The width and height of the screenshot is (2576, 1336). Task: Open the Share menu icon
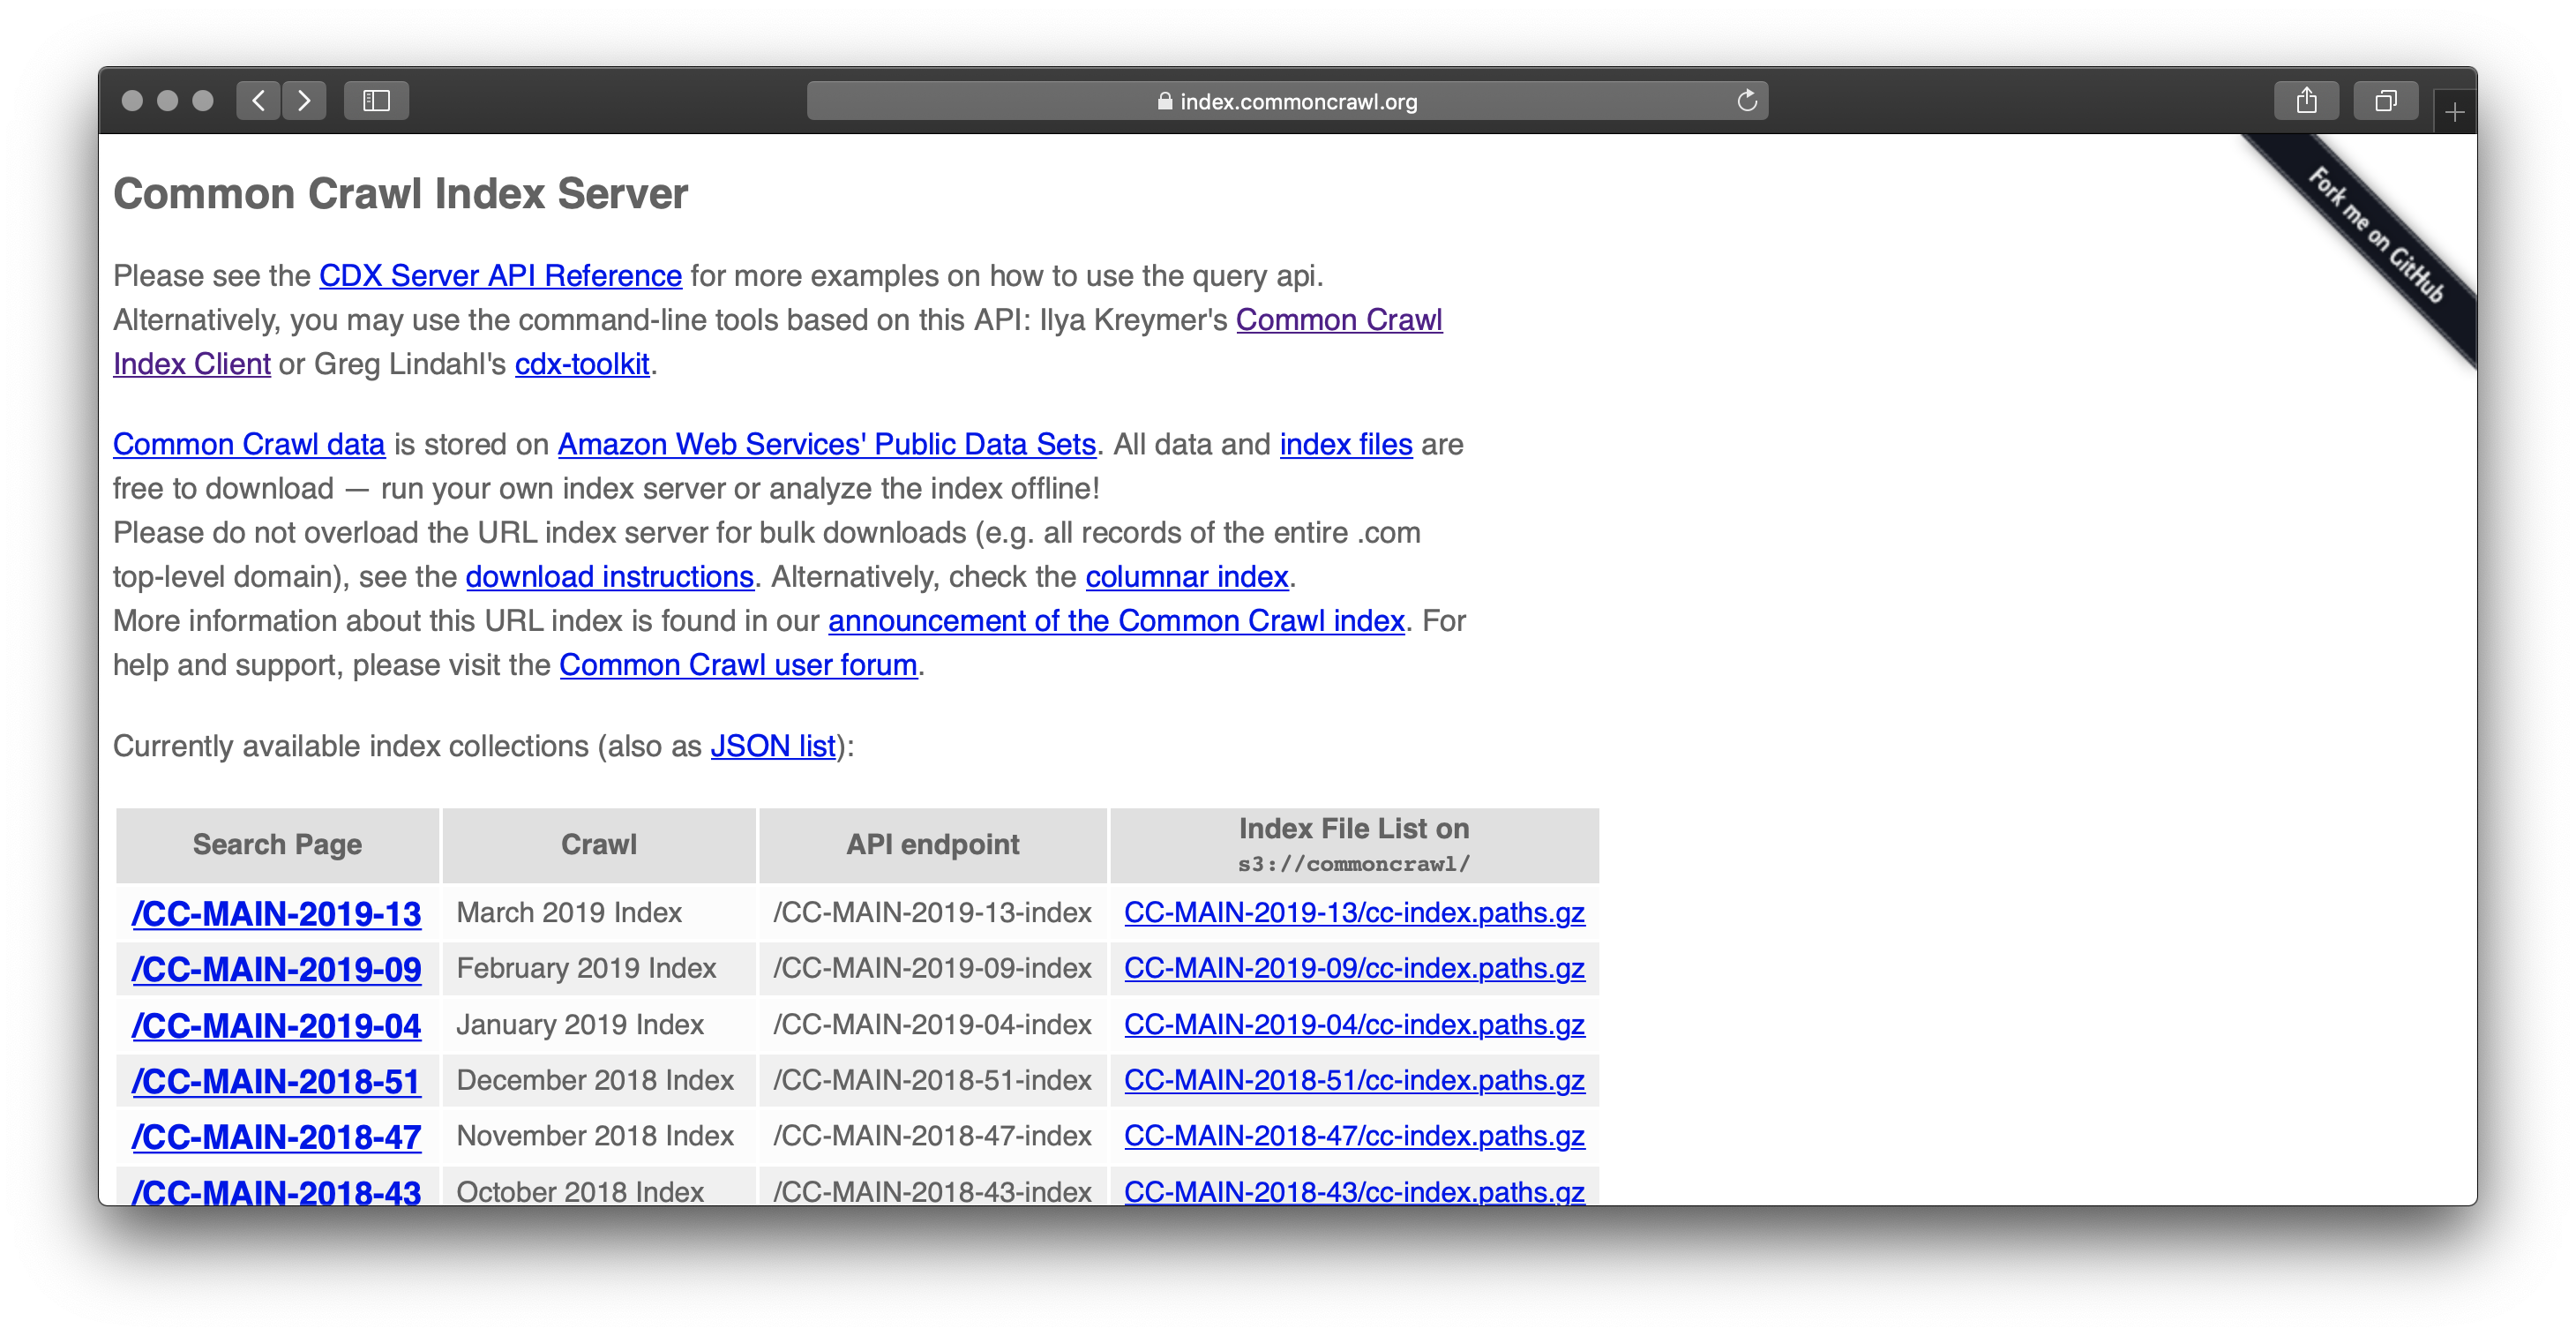pos(2306,101)
